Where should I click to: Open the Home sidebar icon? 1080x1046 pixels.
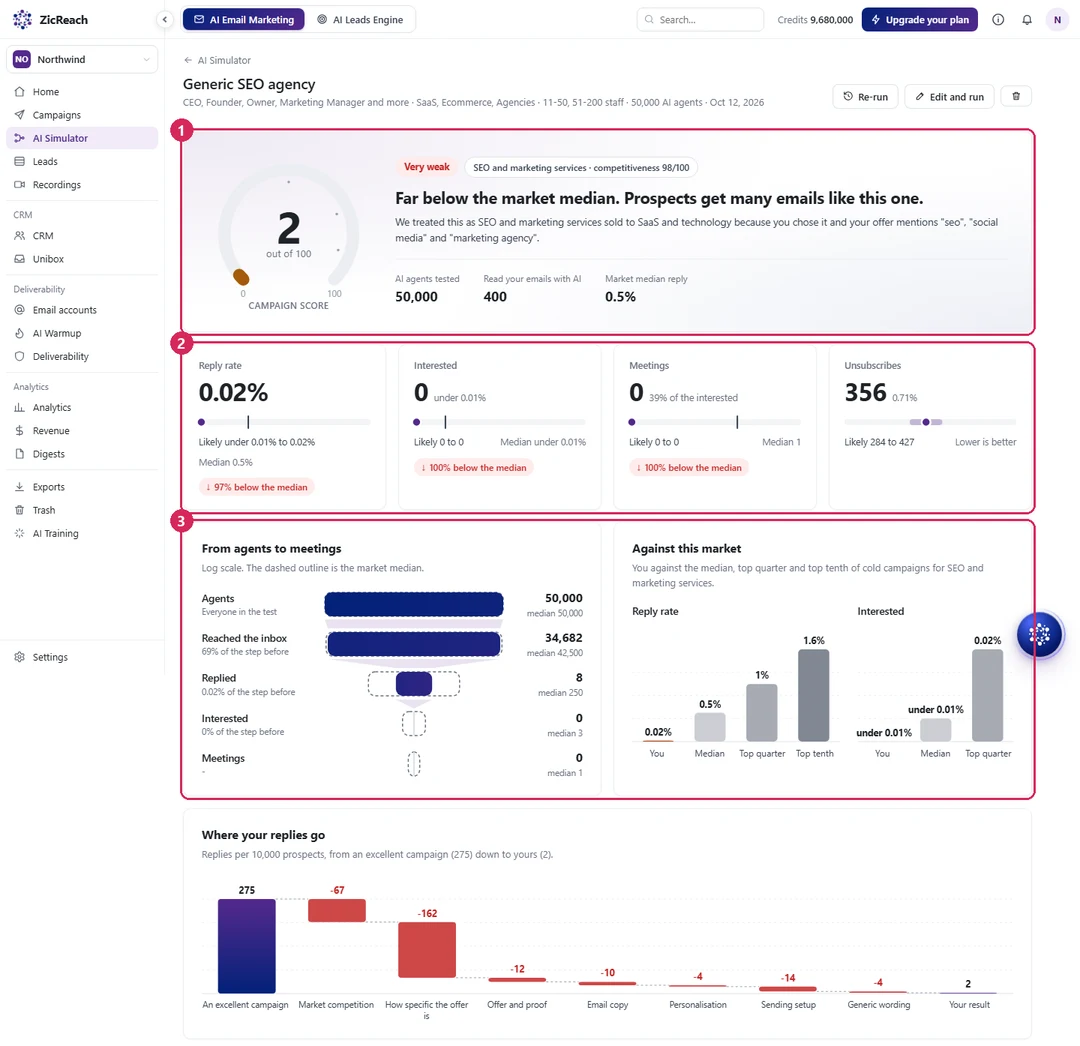click(19, 92)
